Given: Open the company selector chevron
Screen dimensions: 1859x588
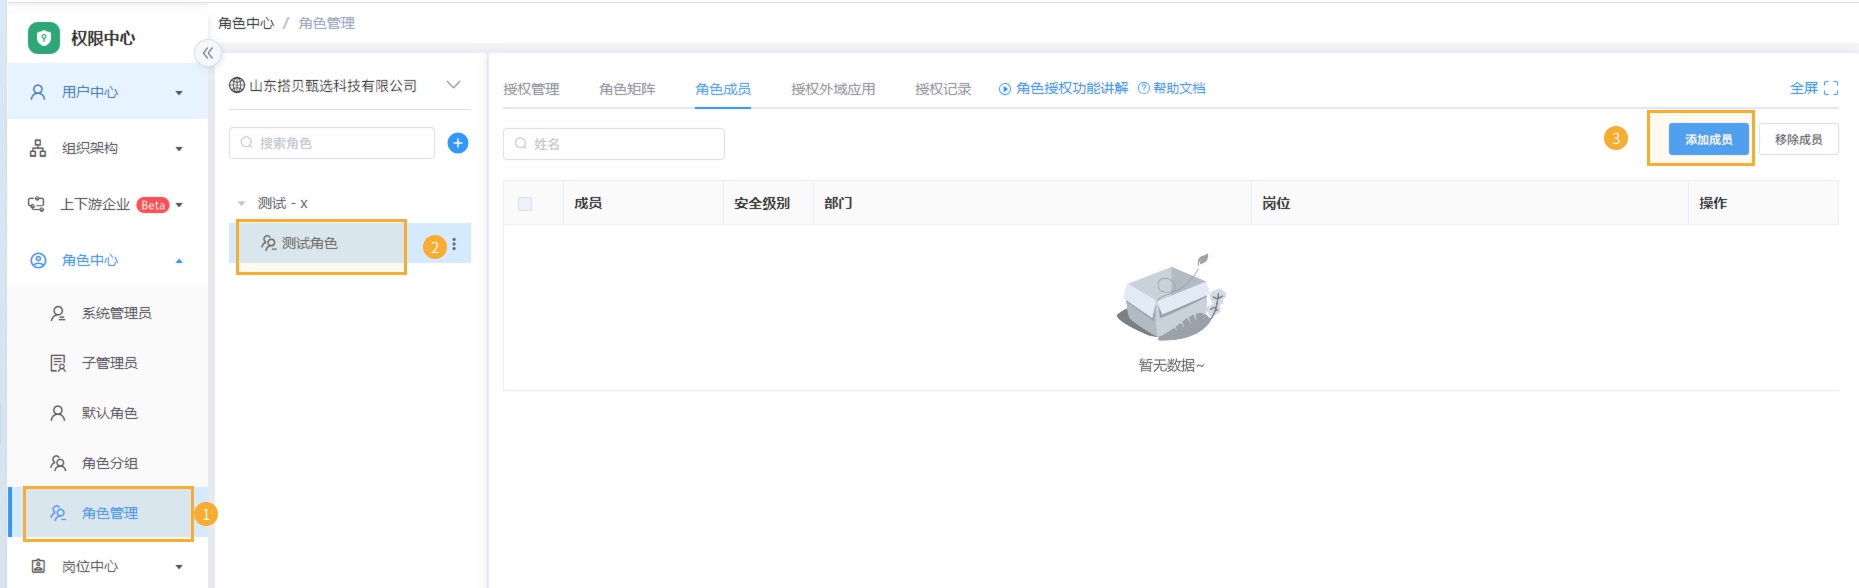Looking at the screenshot, I should pos(453,85).
